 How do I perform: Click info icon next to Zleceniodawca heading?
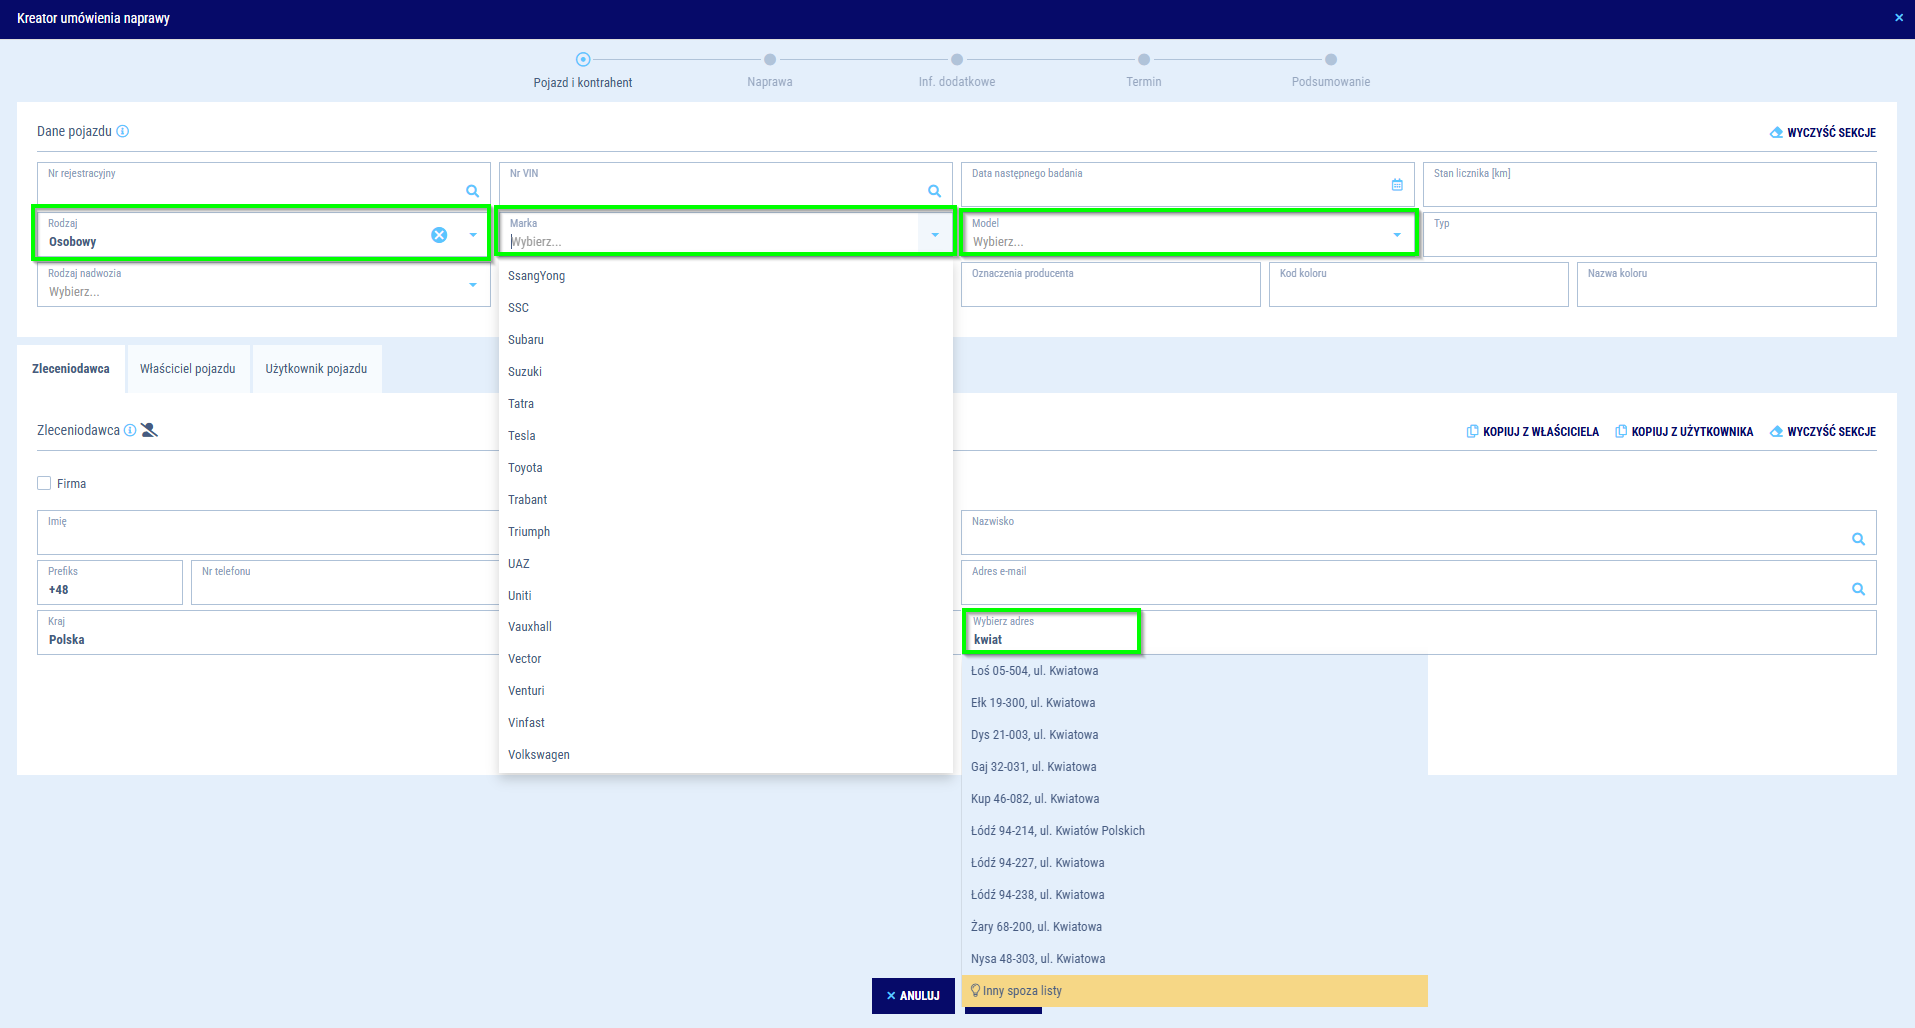tap(130, 430)
